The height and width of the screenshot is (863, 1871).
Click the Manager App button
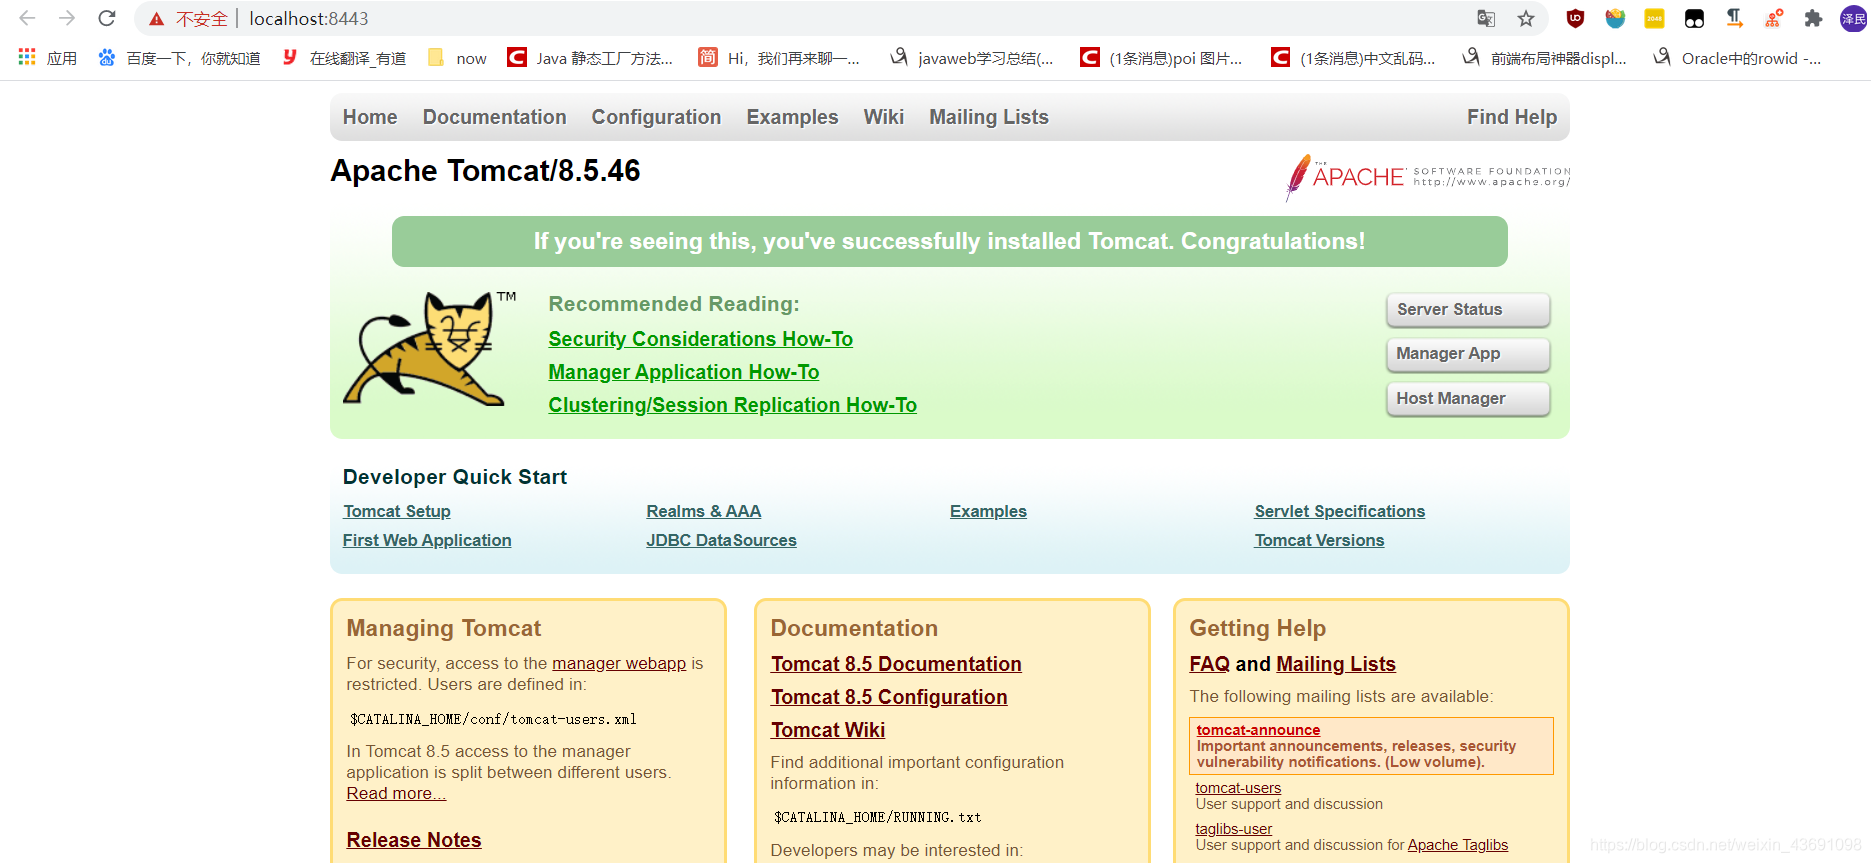pyautogui.click(x=1468, y=354)
